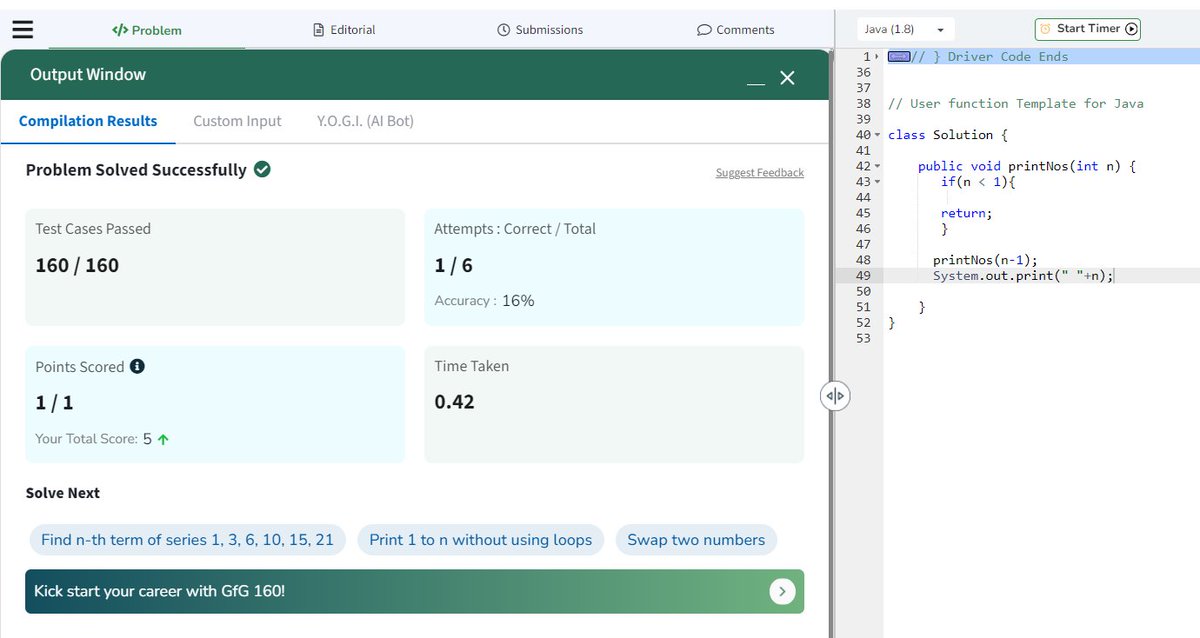The height and width of the screenshot is (638, 1200).
Task: Open the hamburger navigation menu
Action: tap(22, 29)
